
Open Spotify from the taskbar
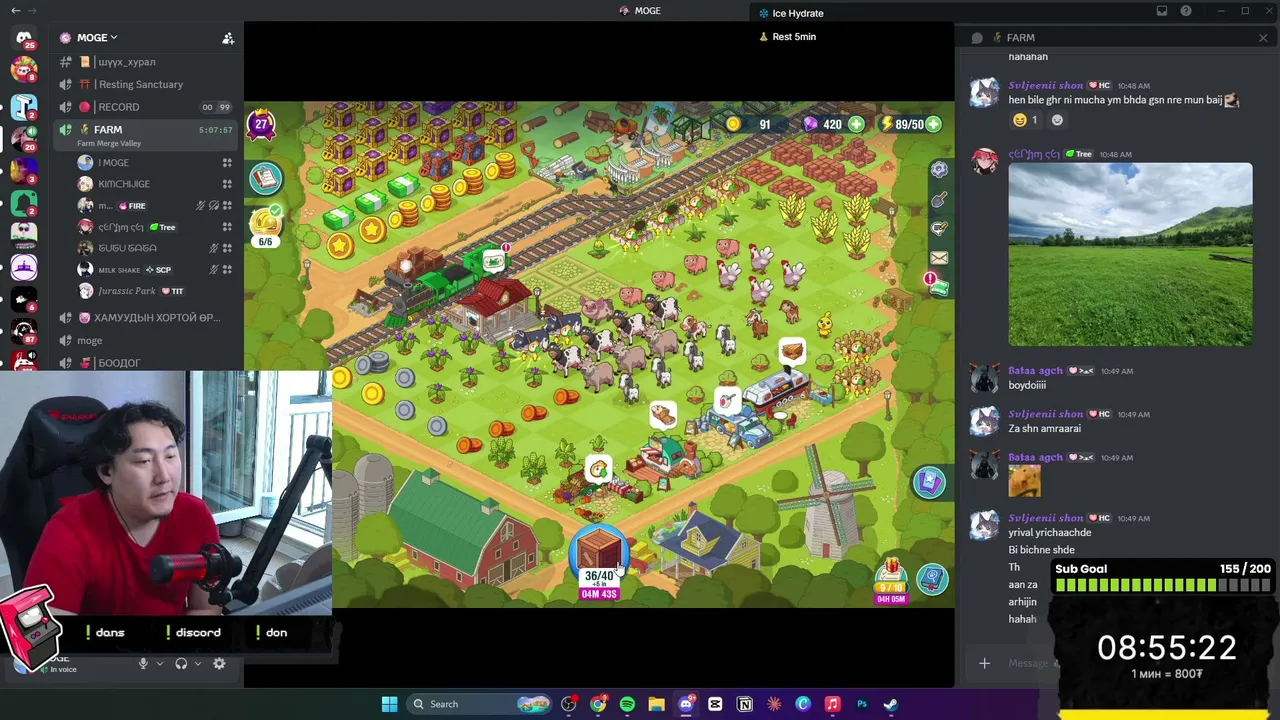pos(627,704)
